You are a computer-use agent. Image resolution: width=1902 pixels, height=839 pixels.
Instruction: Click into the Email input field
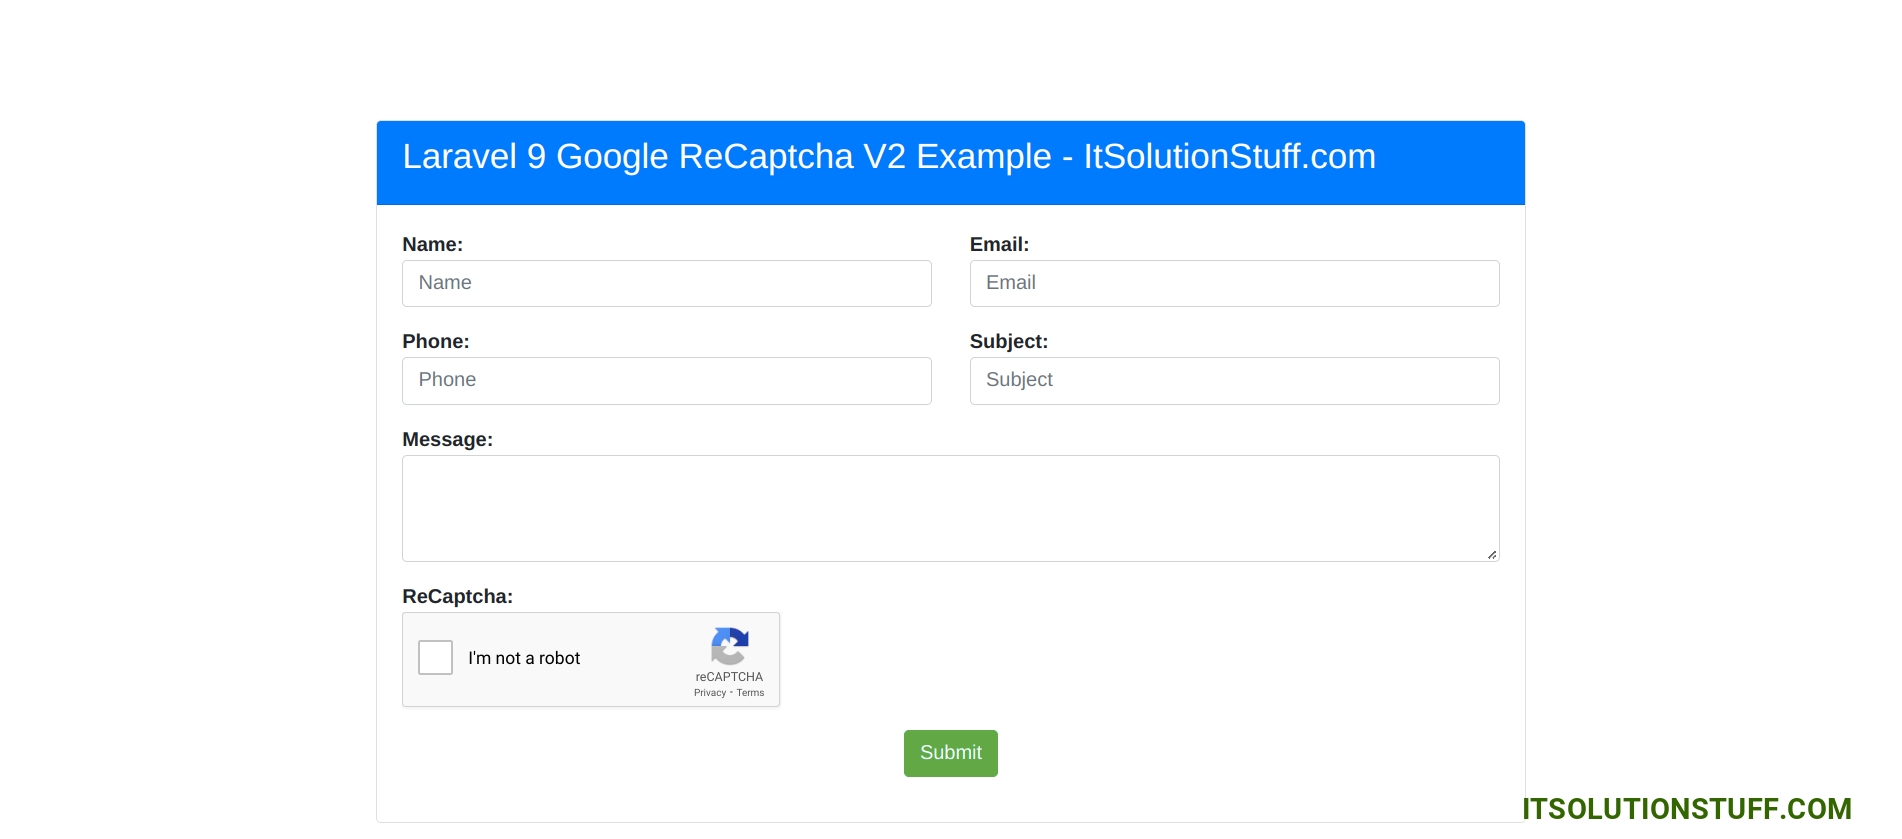[x=1233, y=284]
